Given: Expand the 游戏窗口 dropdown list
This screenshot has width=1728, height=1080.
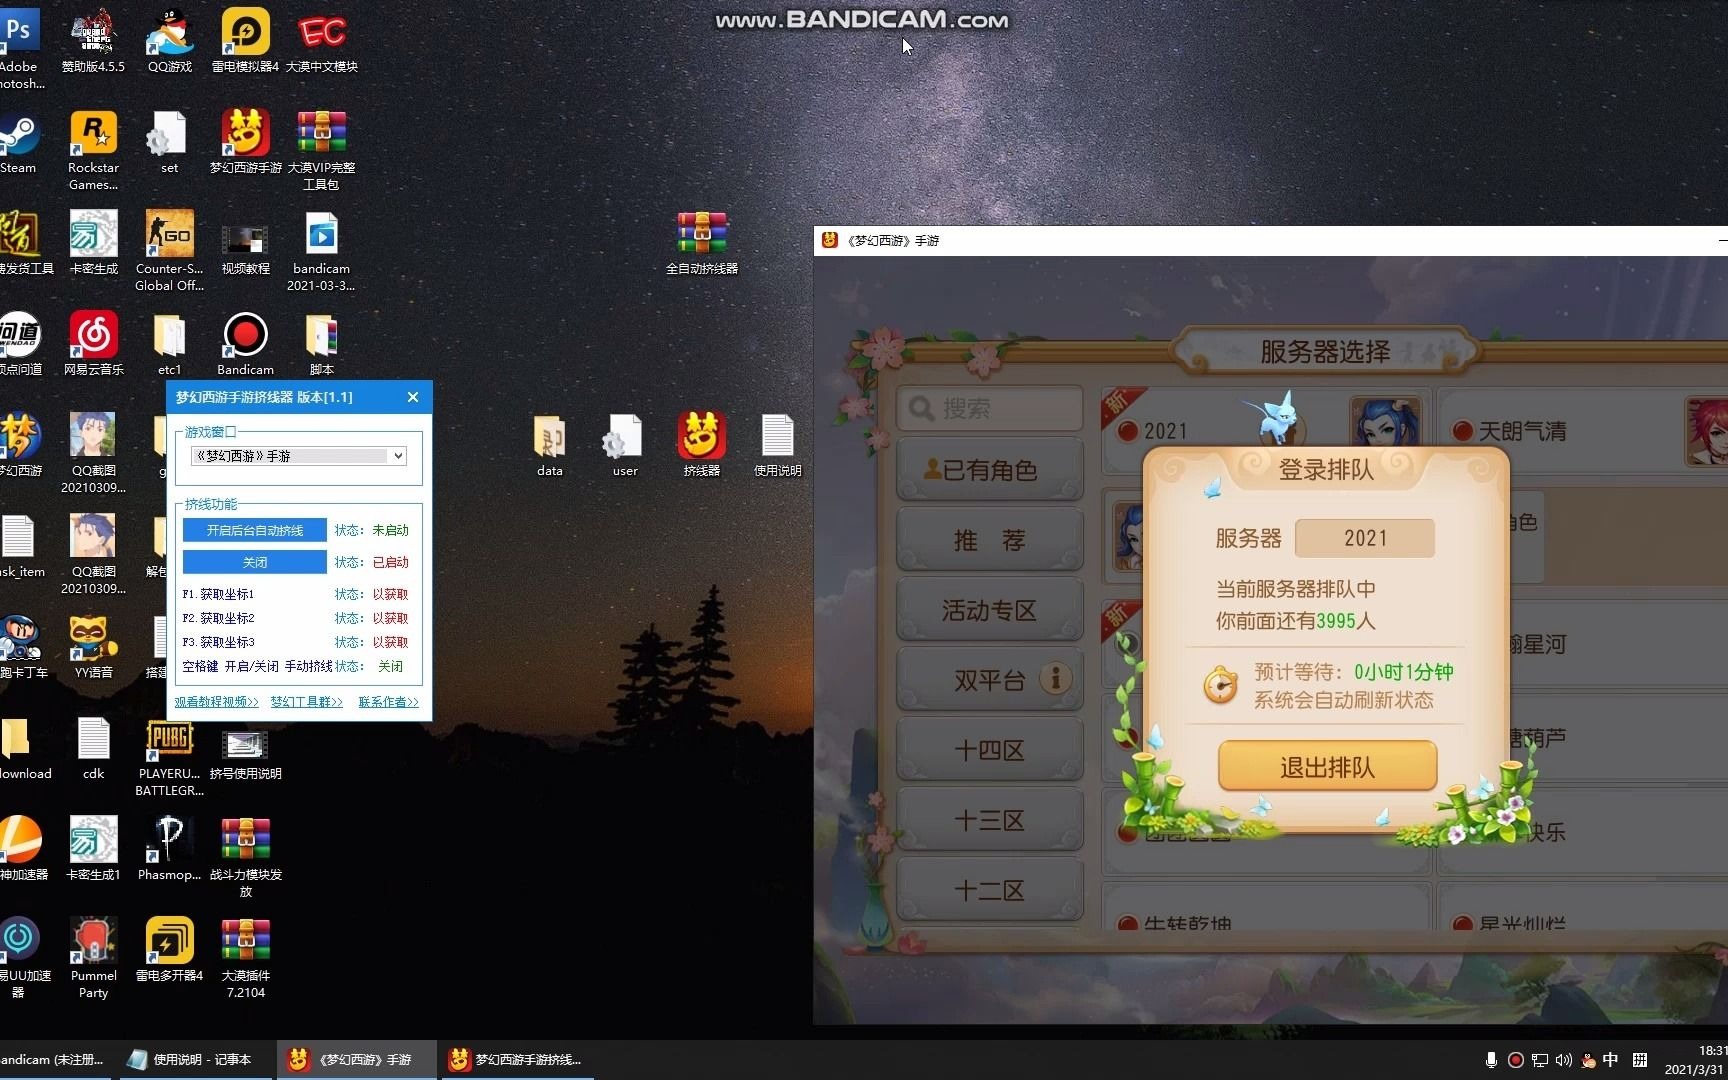Looking at the screenshot, I should coord(397,456).
